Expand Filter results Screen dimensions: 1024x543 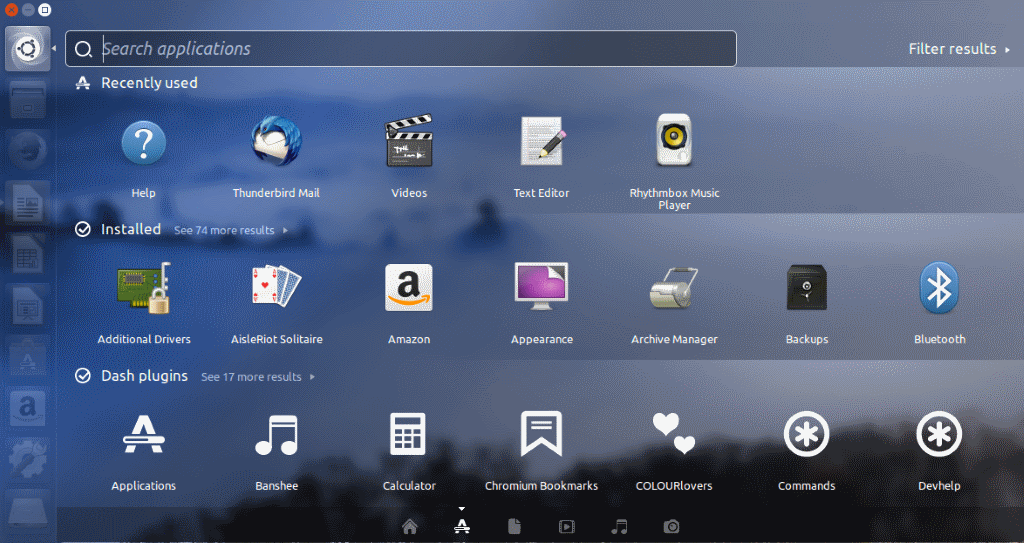point(959,49)
